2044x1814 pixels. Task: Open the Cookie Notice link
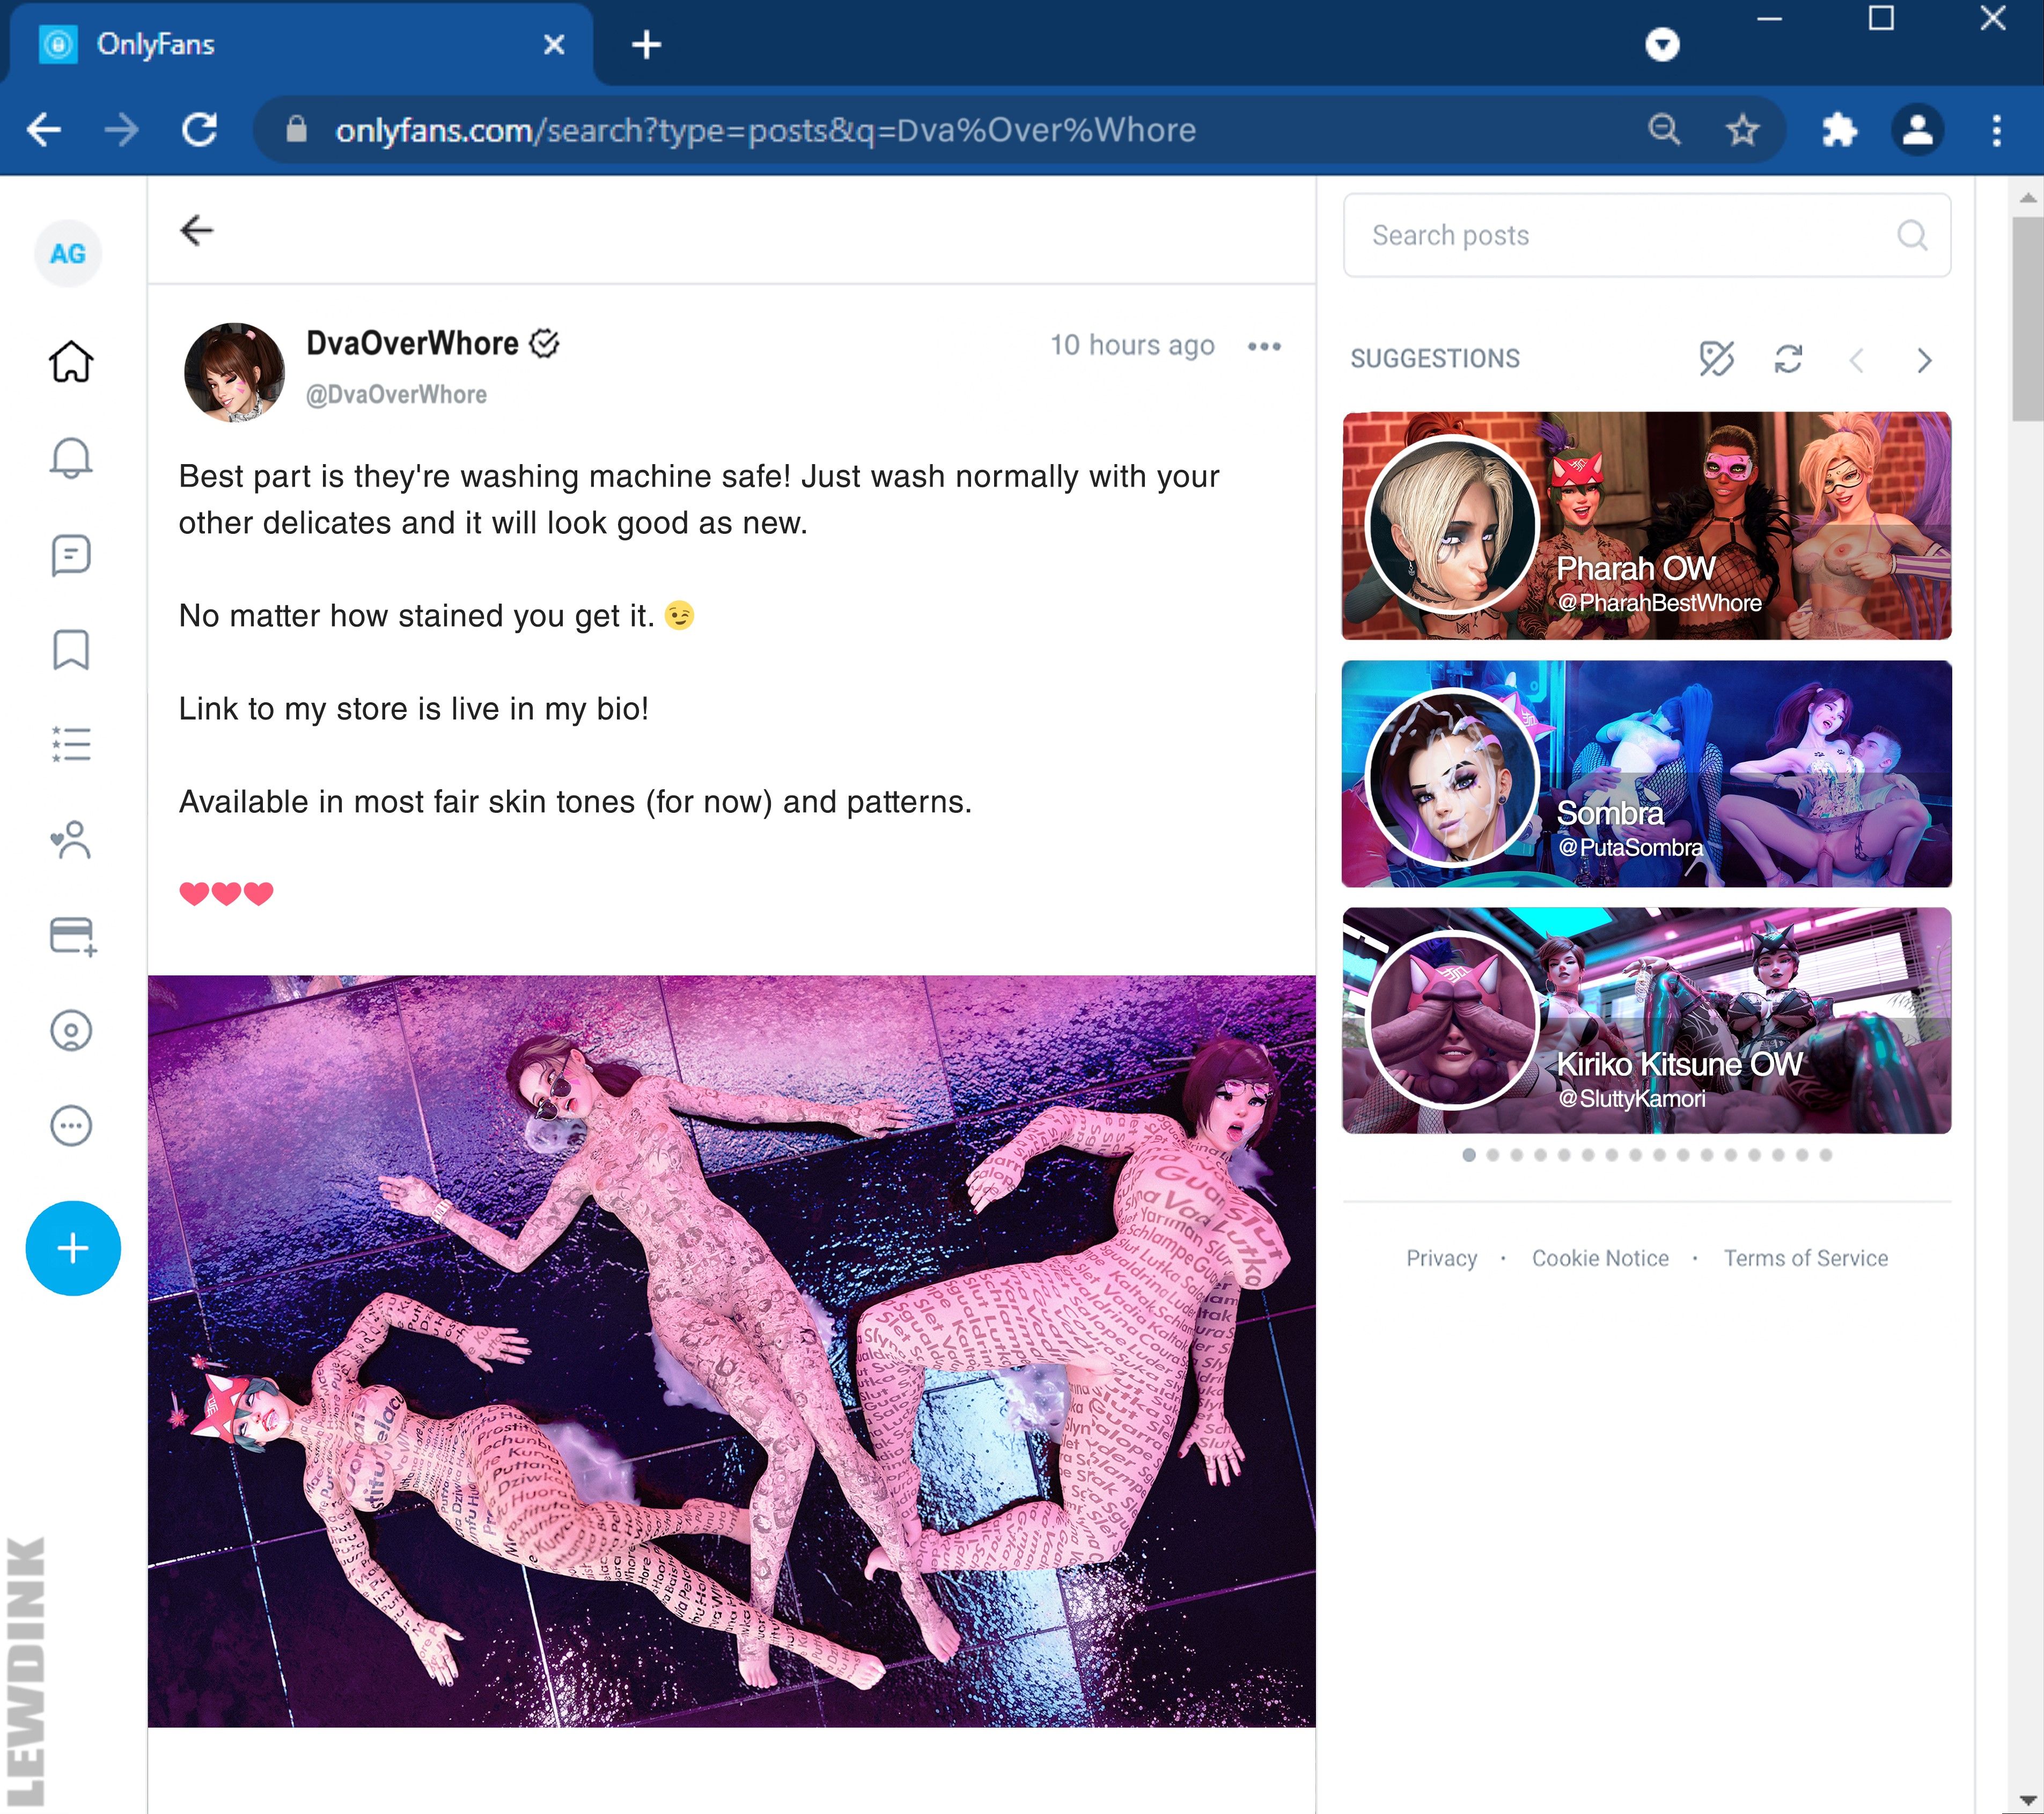click(x=1600, y=1258)
